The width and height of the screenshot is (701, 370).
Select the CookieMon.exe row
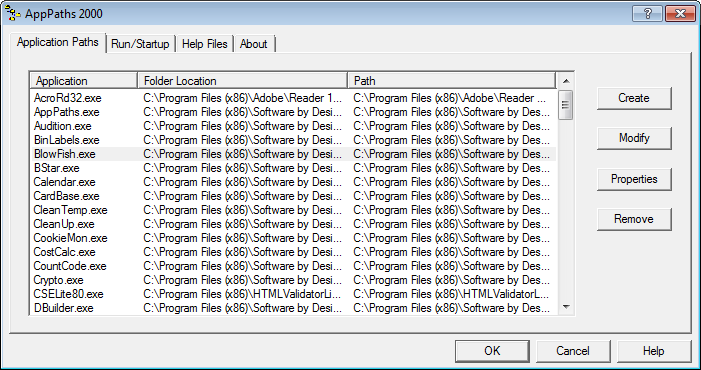click(293, 238)
